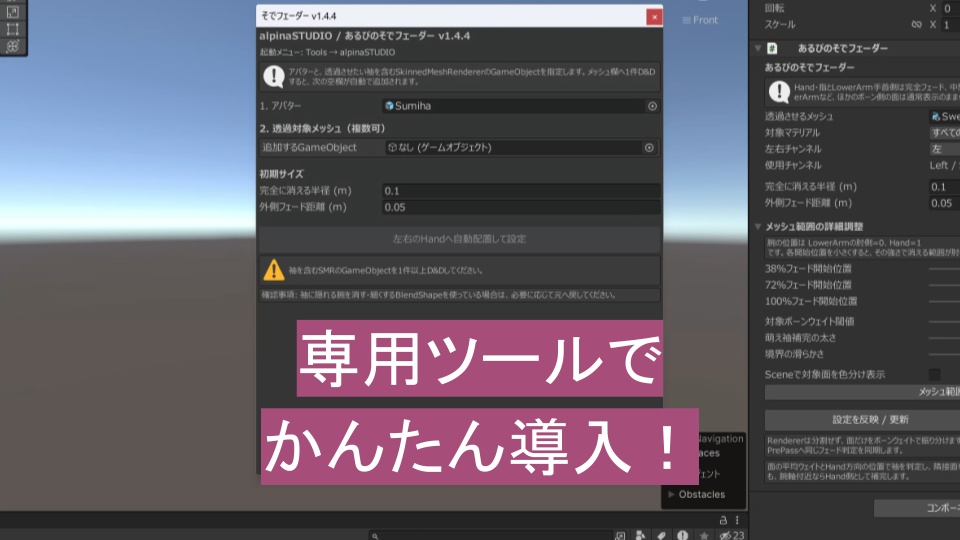This screenshot has width=960, height=540.
Task: Click the 2. 透過対象メッシュ（複数可） heading
Action: [x=322, y=129]
